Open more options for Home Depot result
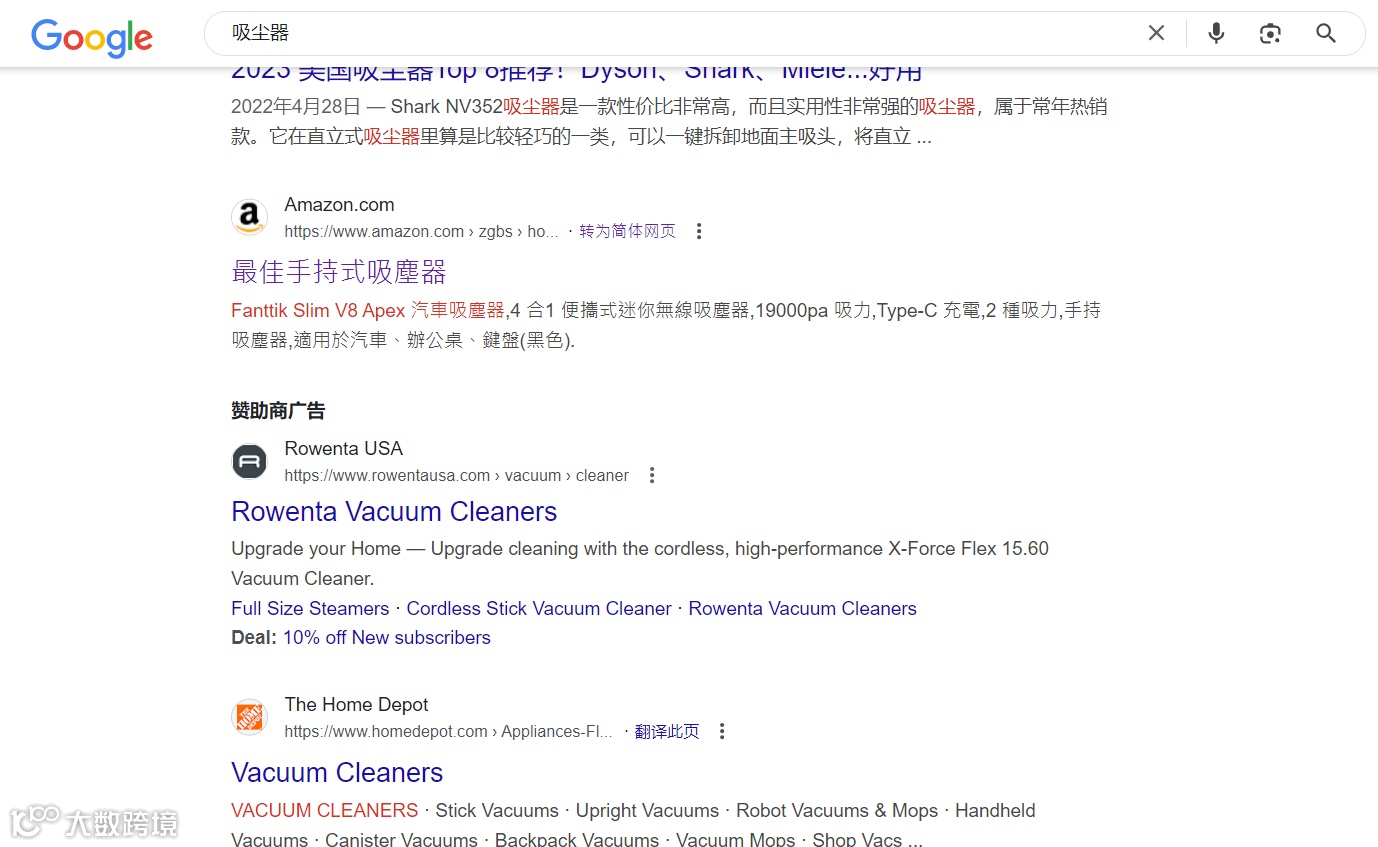This screenshot has height=847, width=1378. coord(722,731)
